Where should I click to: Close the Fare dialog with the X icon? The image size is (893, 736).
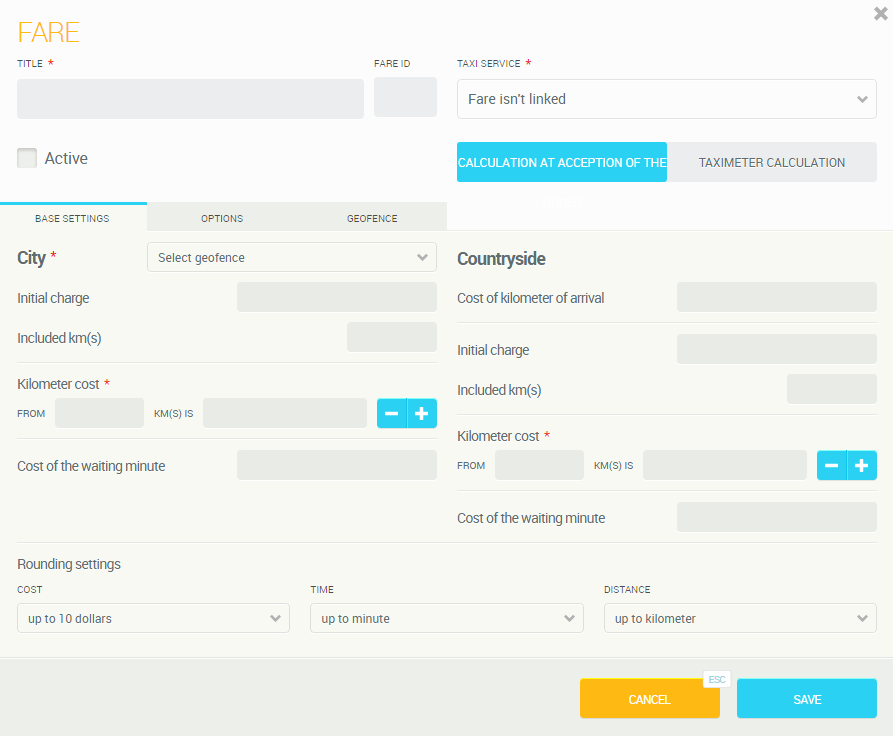coord(880,13)
